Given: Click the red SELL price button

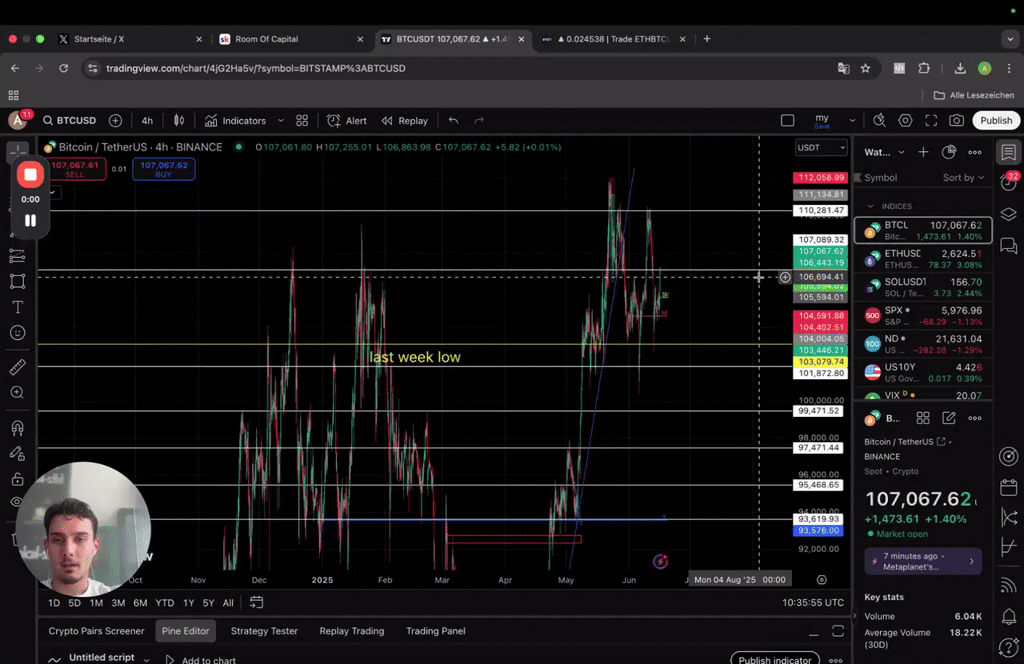Looking at the screenshot, I should click(x=76, y=169).
